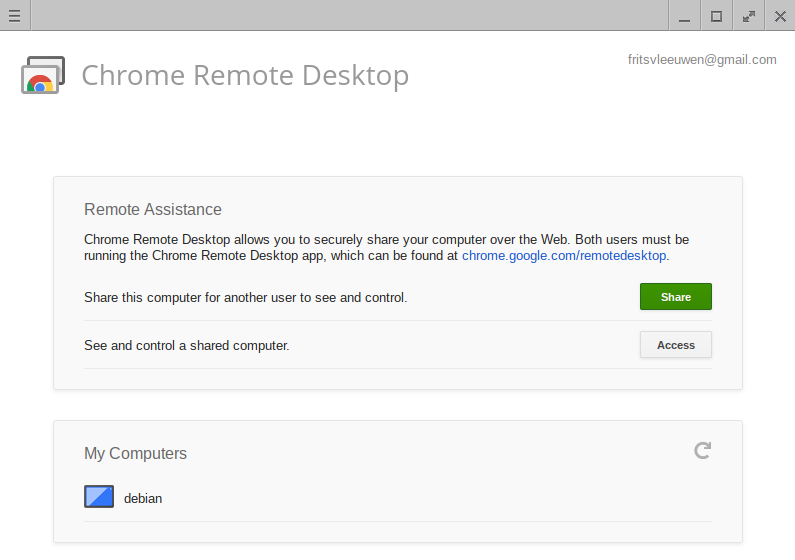
Task: Click the Chrome Remote Desktop logo icon
Action: point(43,75)
